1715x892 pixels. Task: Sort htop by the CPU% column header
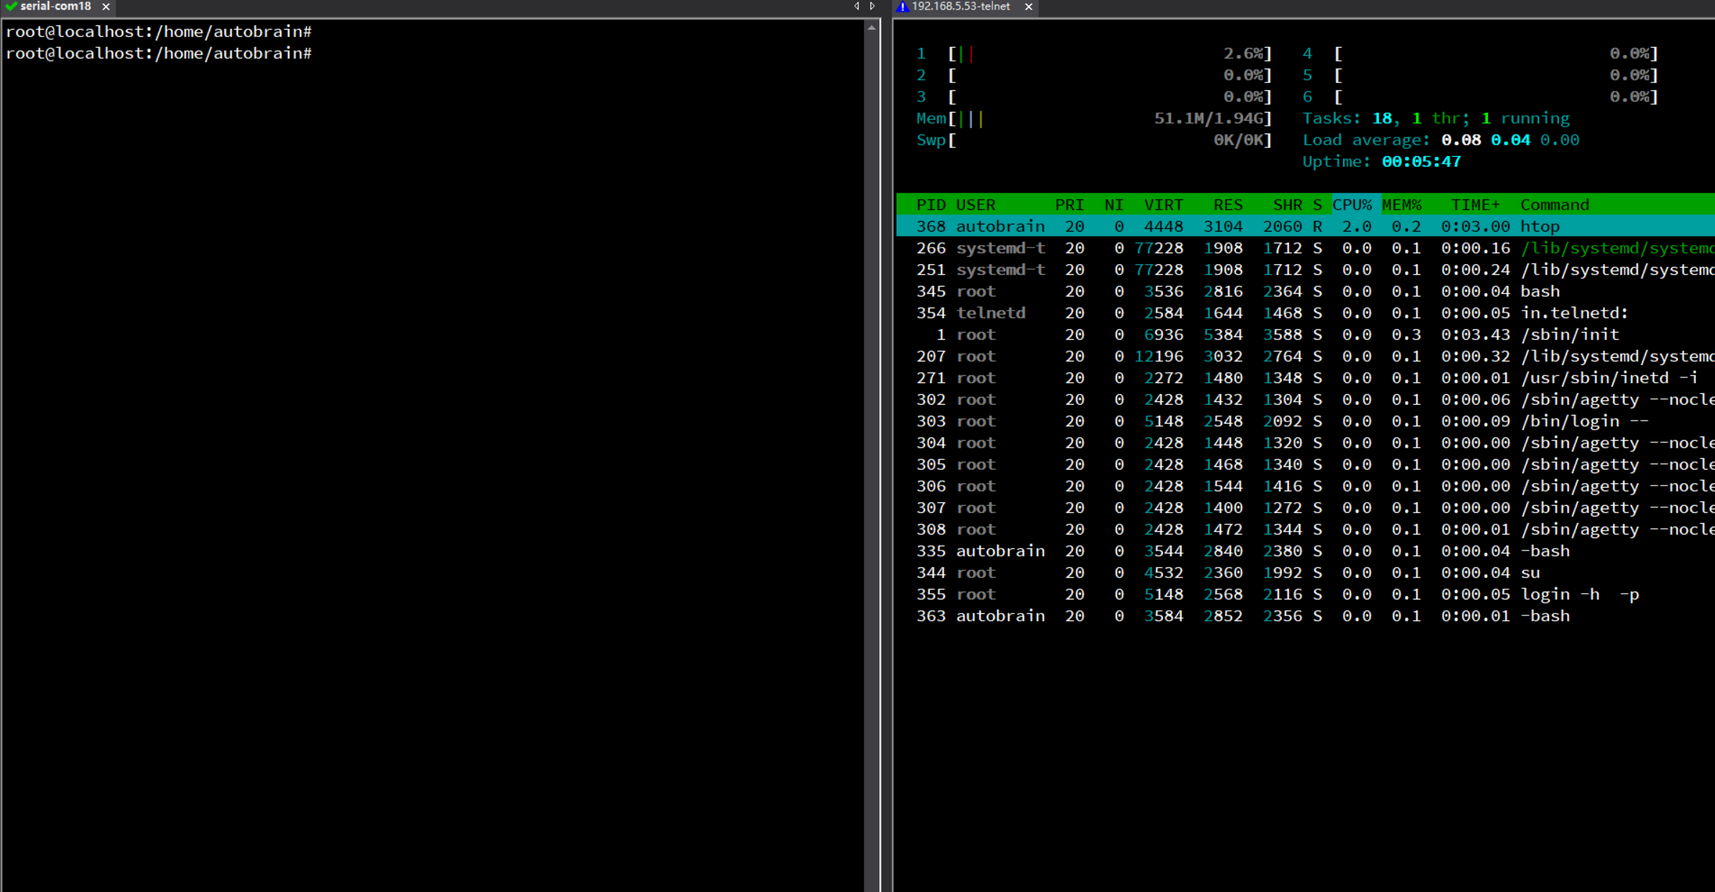(x=1352, y=205)
